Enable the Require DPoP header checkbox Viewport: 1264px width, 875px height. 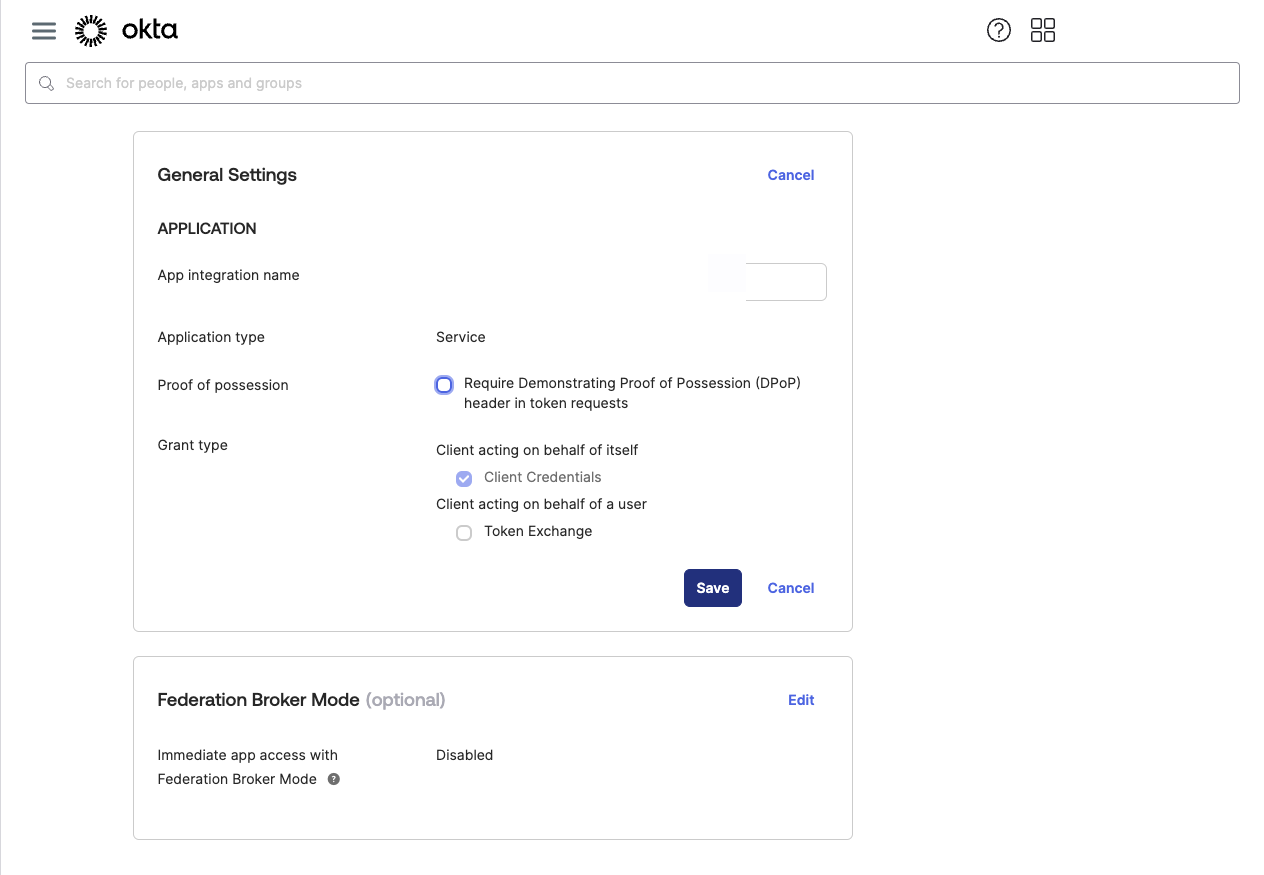(x=444, y=385)
